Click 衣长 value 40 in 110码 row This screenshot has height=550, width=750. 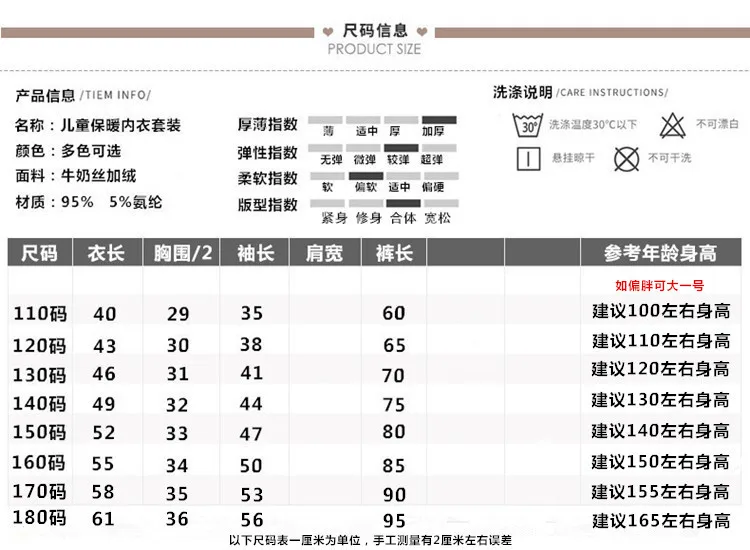pyautogui.click(x=105, y=314)
